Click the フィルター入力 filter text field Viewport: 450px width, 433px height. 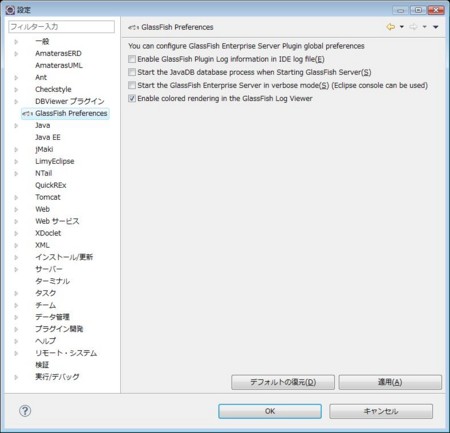coord(61,27)
